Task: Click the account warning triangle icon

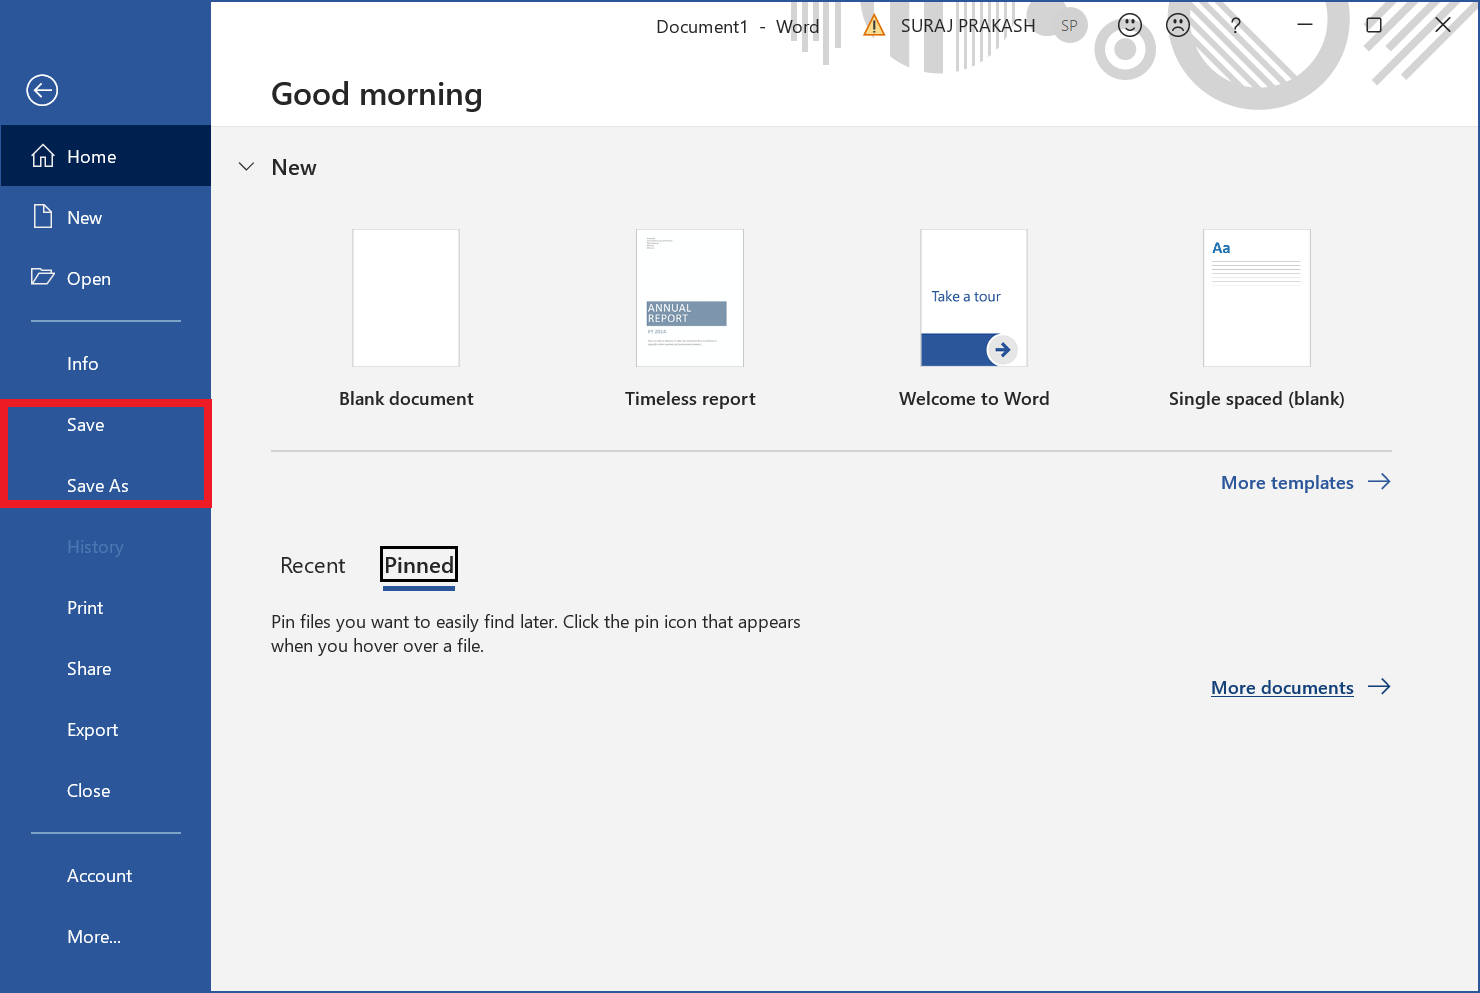Action: coord(874,26)
